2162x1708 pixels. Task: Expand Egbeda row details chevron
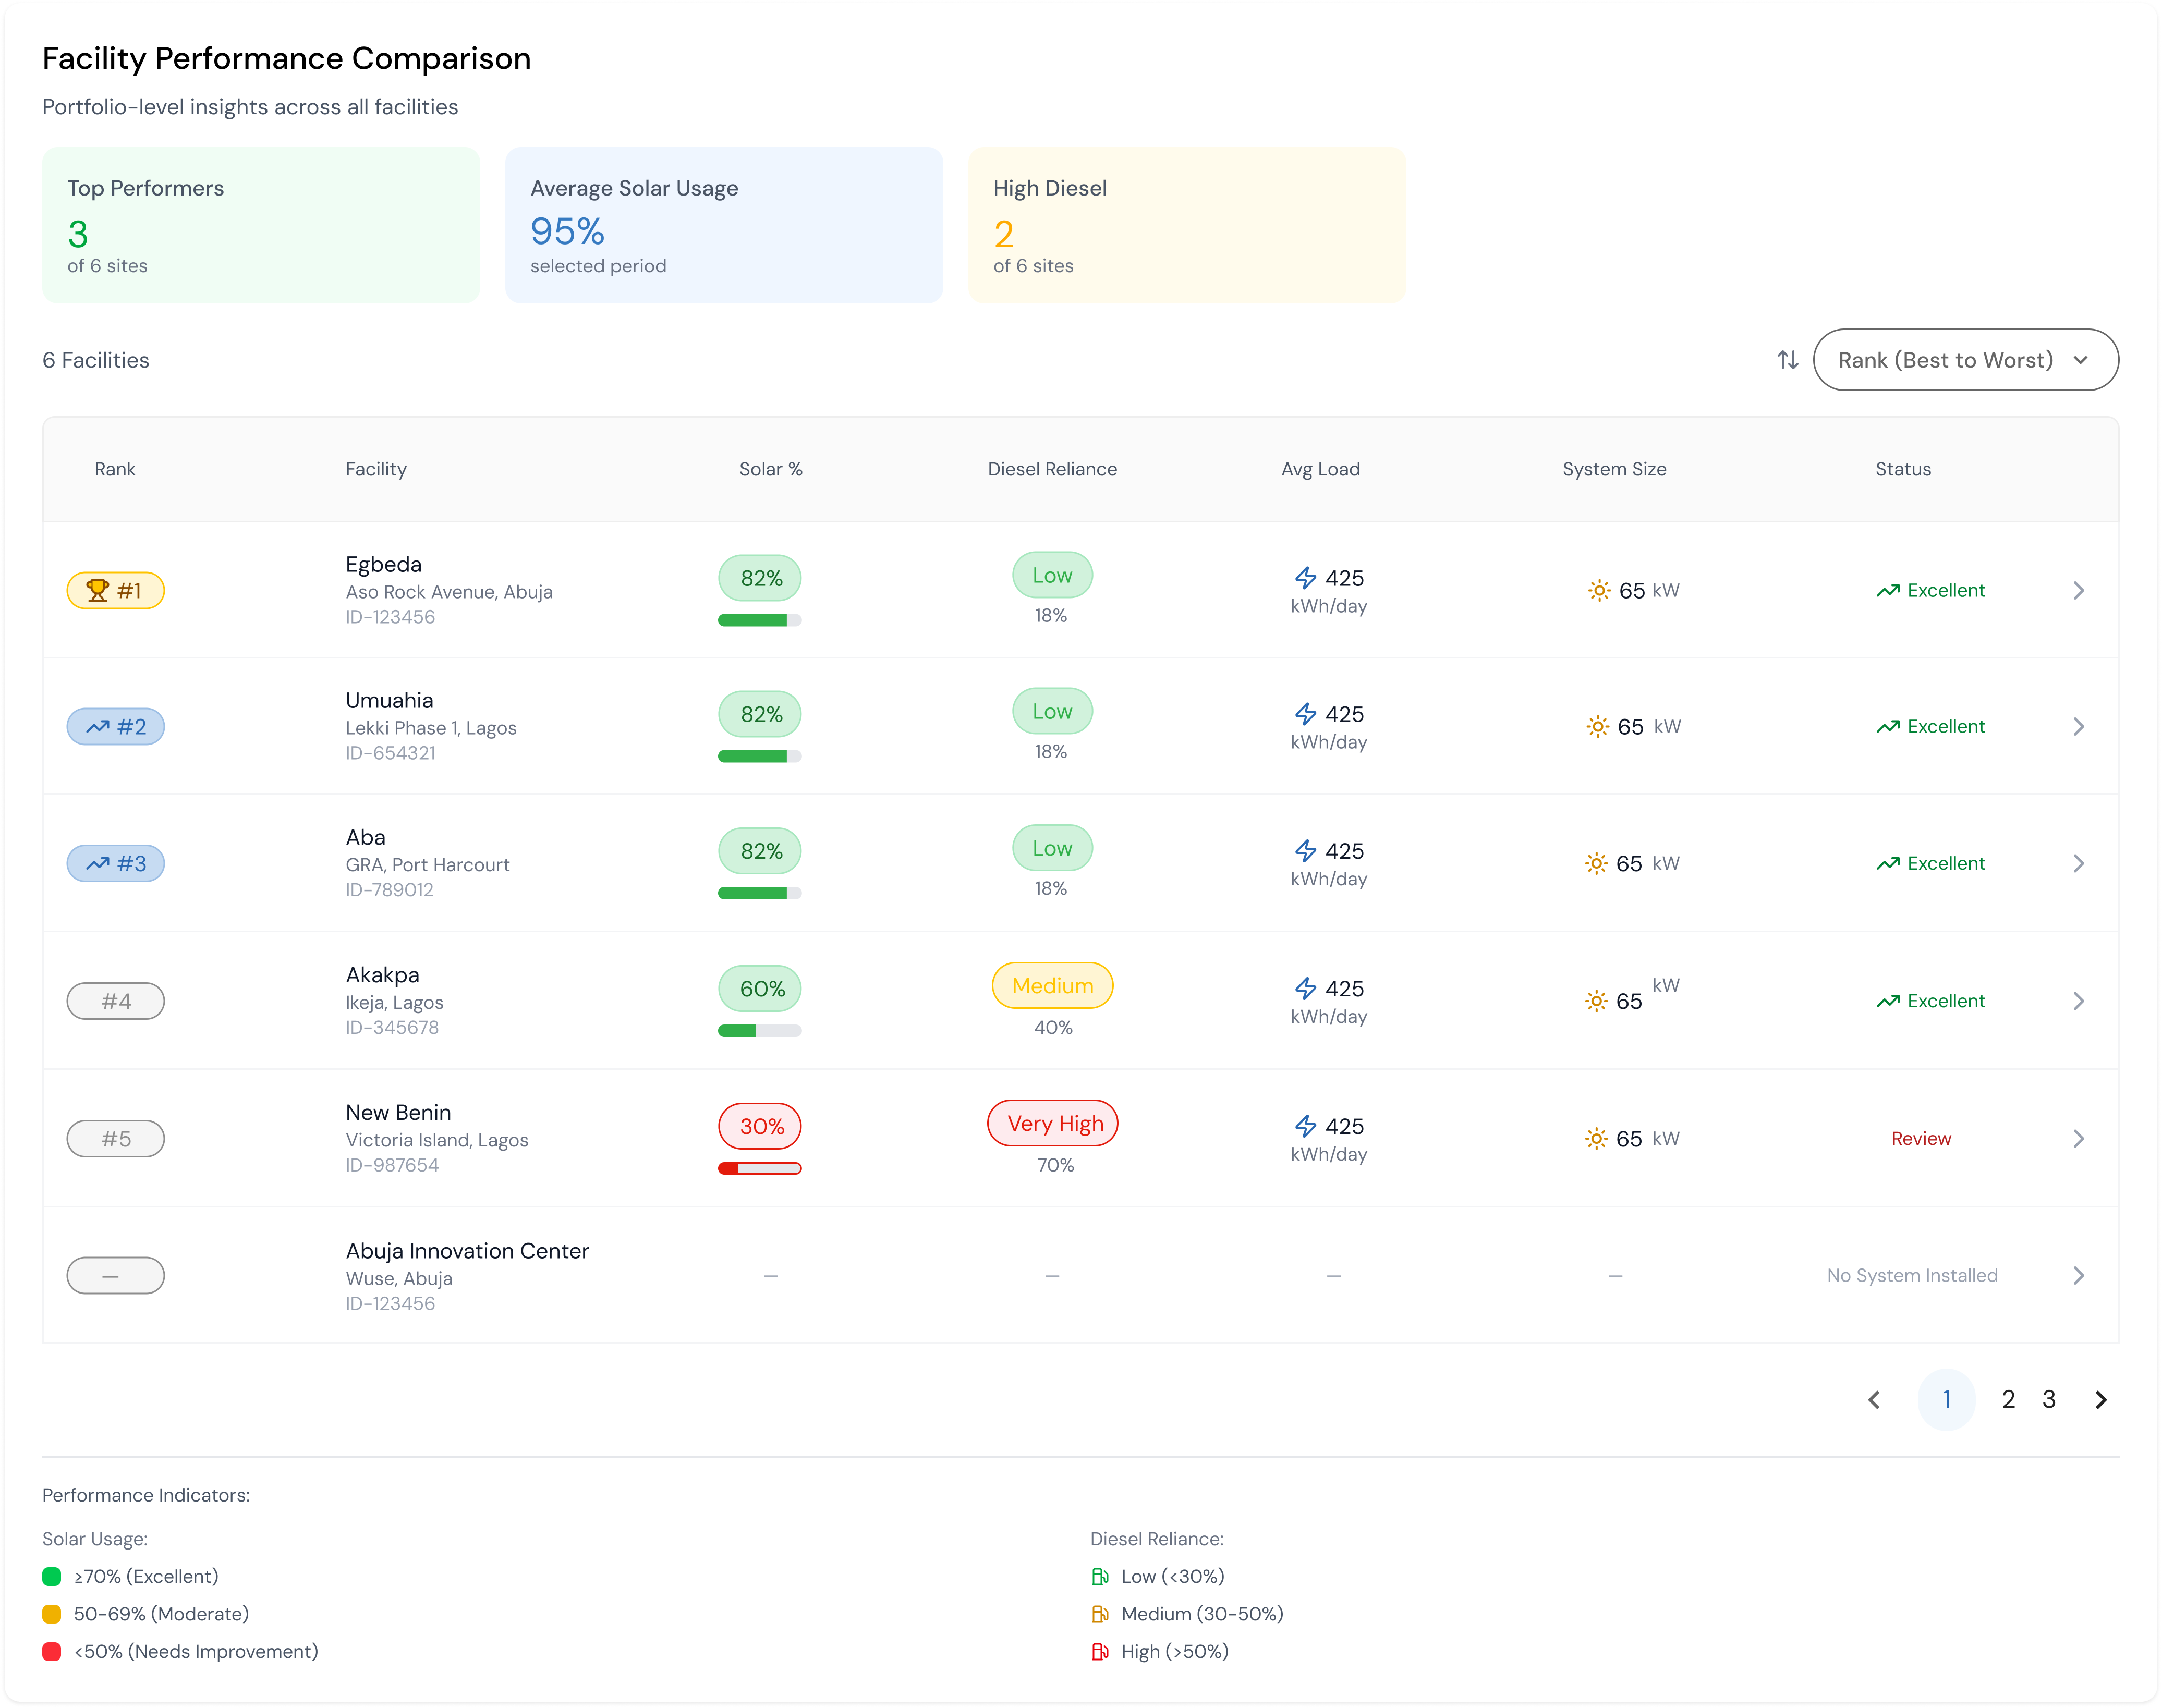pos(2078,591)
